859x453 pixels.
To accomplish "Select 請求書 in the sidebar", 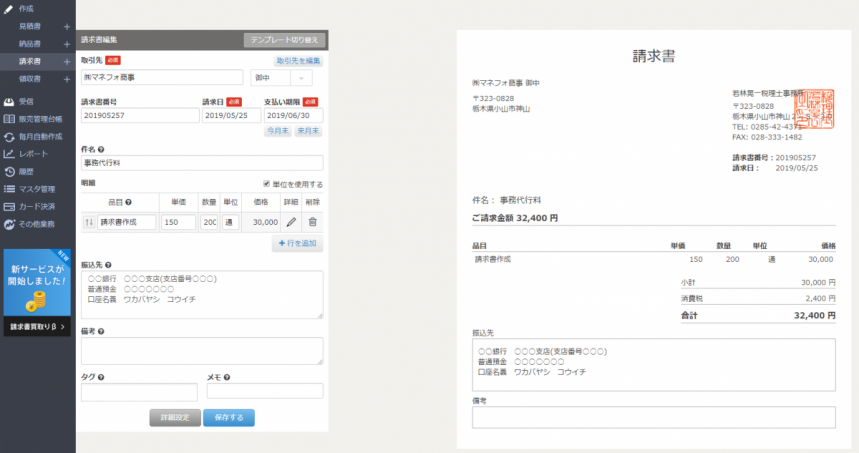I will [x=30, y=61].
